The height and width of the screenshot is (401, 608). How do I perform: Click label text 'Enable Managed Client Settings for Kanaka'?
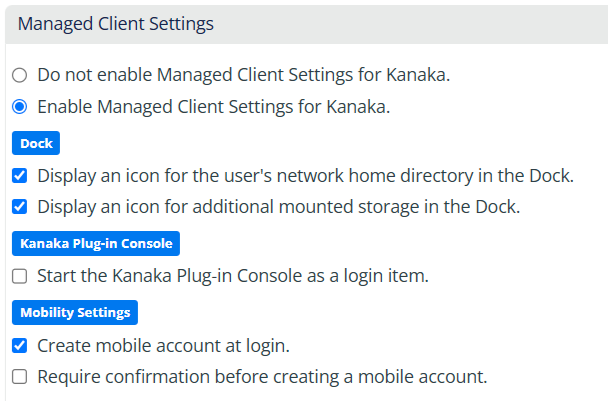pyautogui.click(x=213, y=106)
